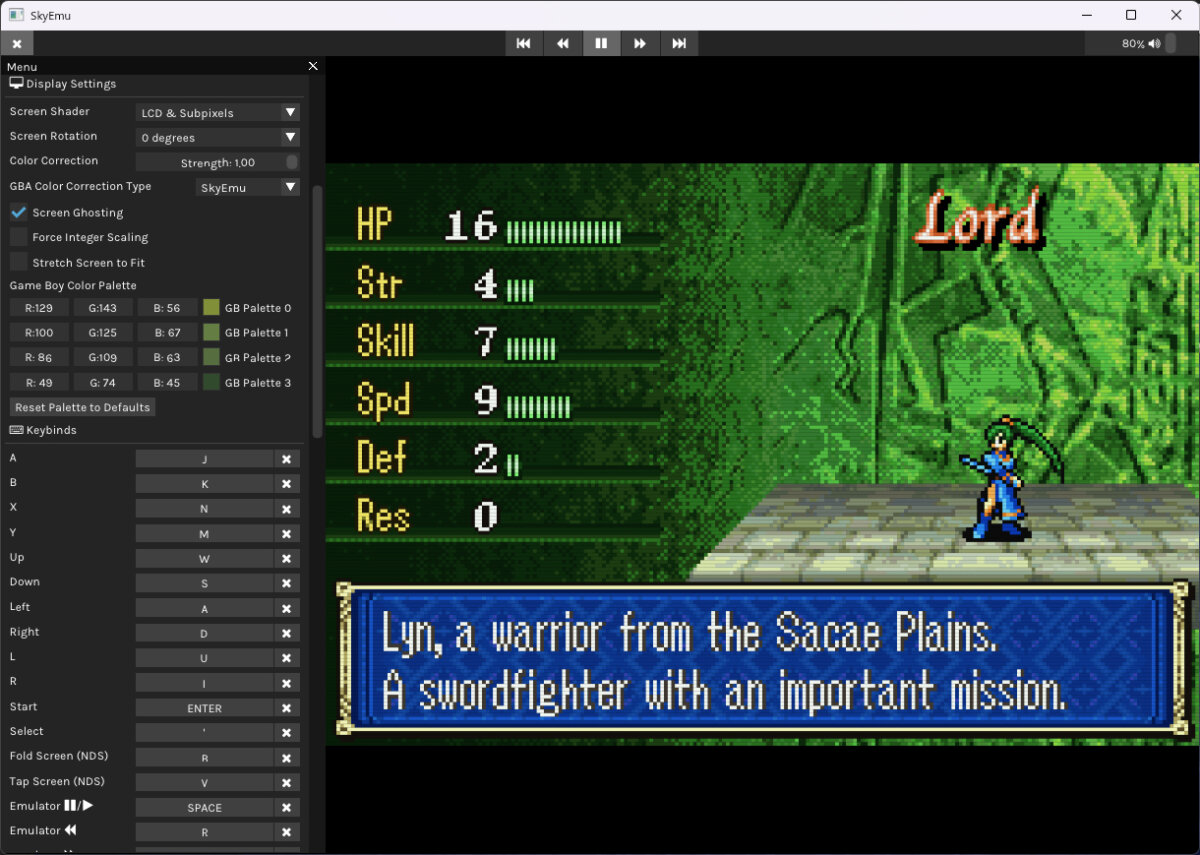Click the G:125 field of GB Palette 1

click(103, 333)
